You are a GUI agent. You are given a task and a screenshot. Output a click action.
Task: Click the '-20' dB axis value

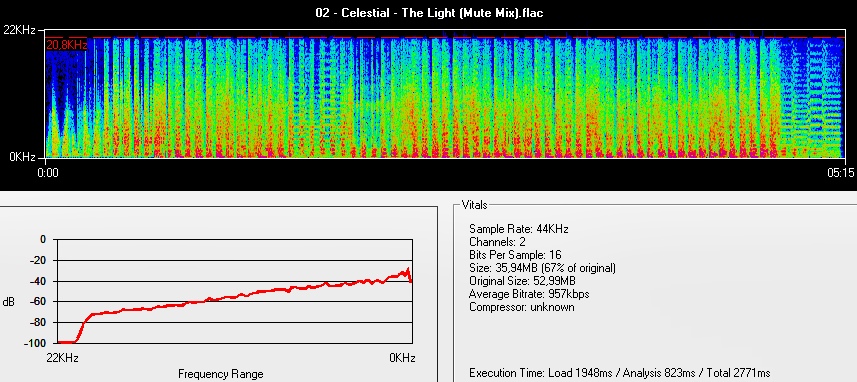click(x=37, y=260)
